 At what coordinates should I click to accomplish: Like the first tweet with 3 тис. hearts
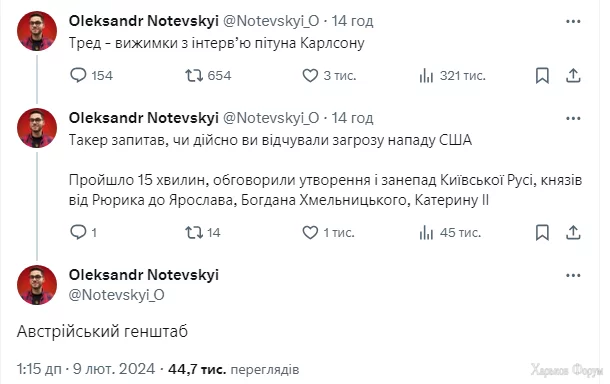tap(329, 75)
